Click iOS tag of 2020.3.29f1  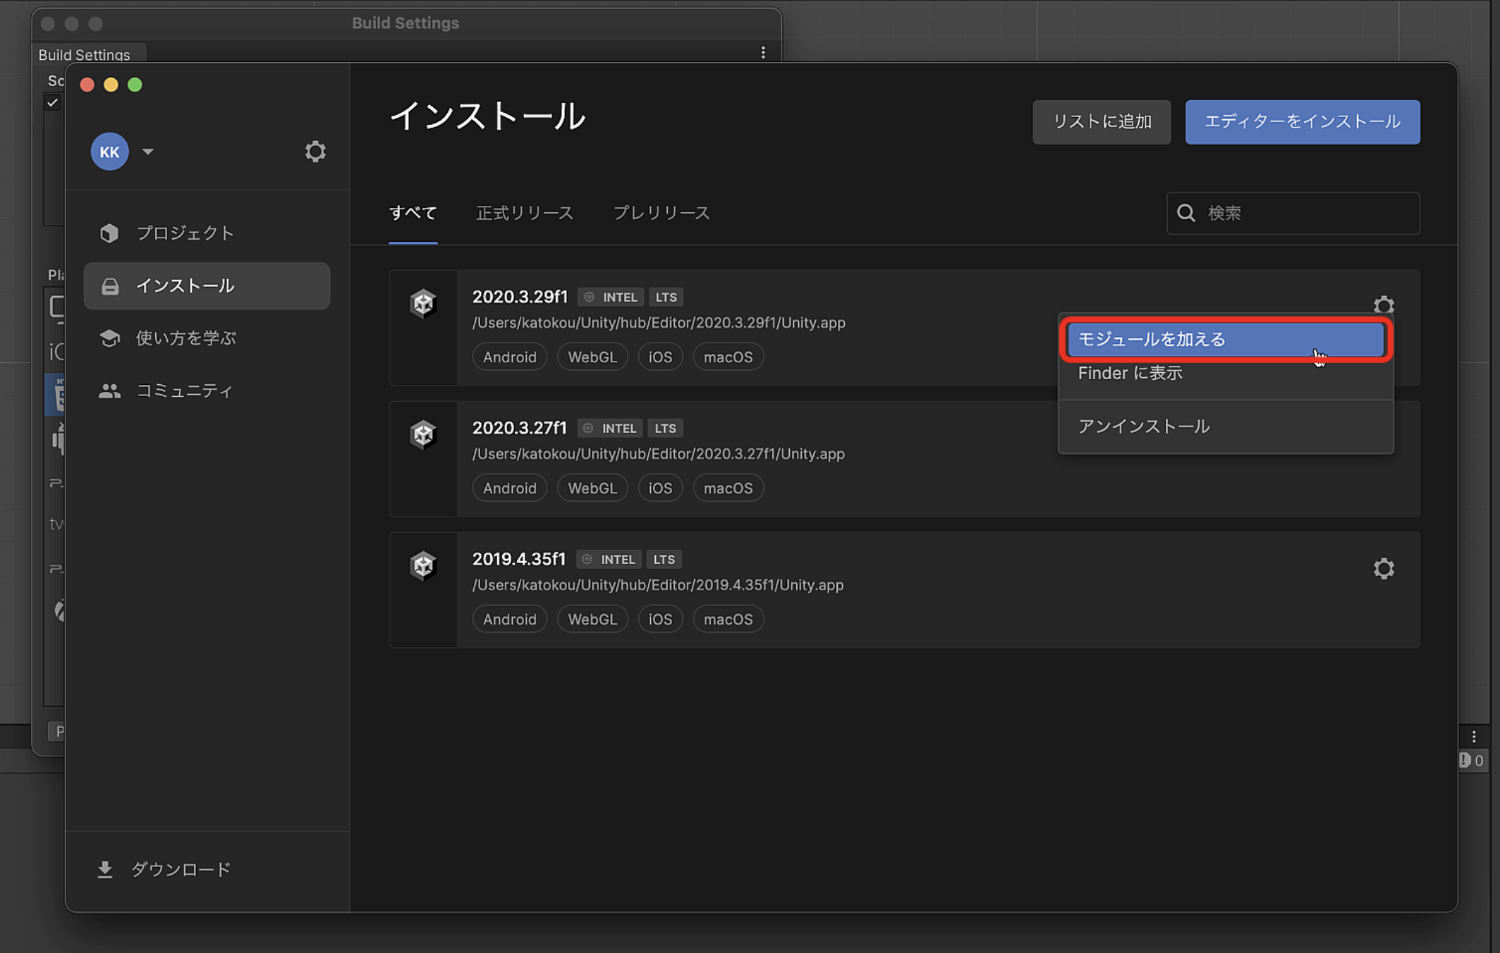(x=660, y=357)
